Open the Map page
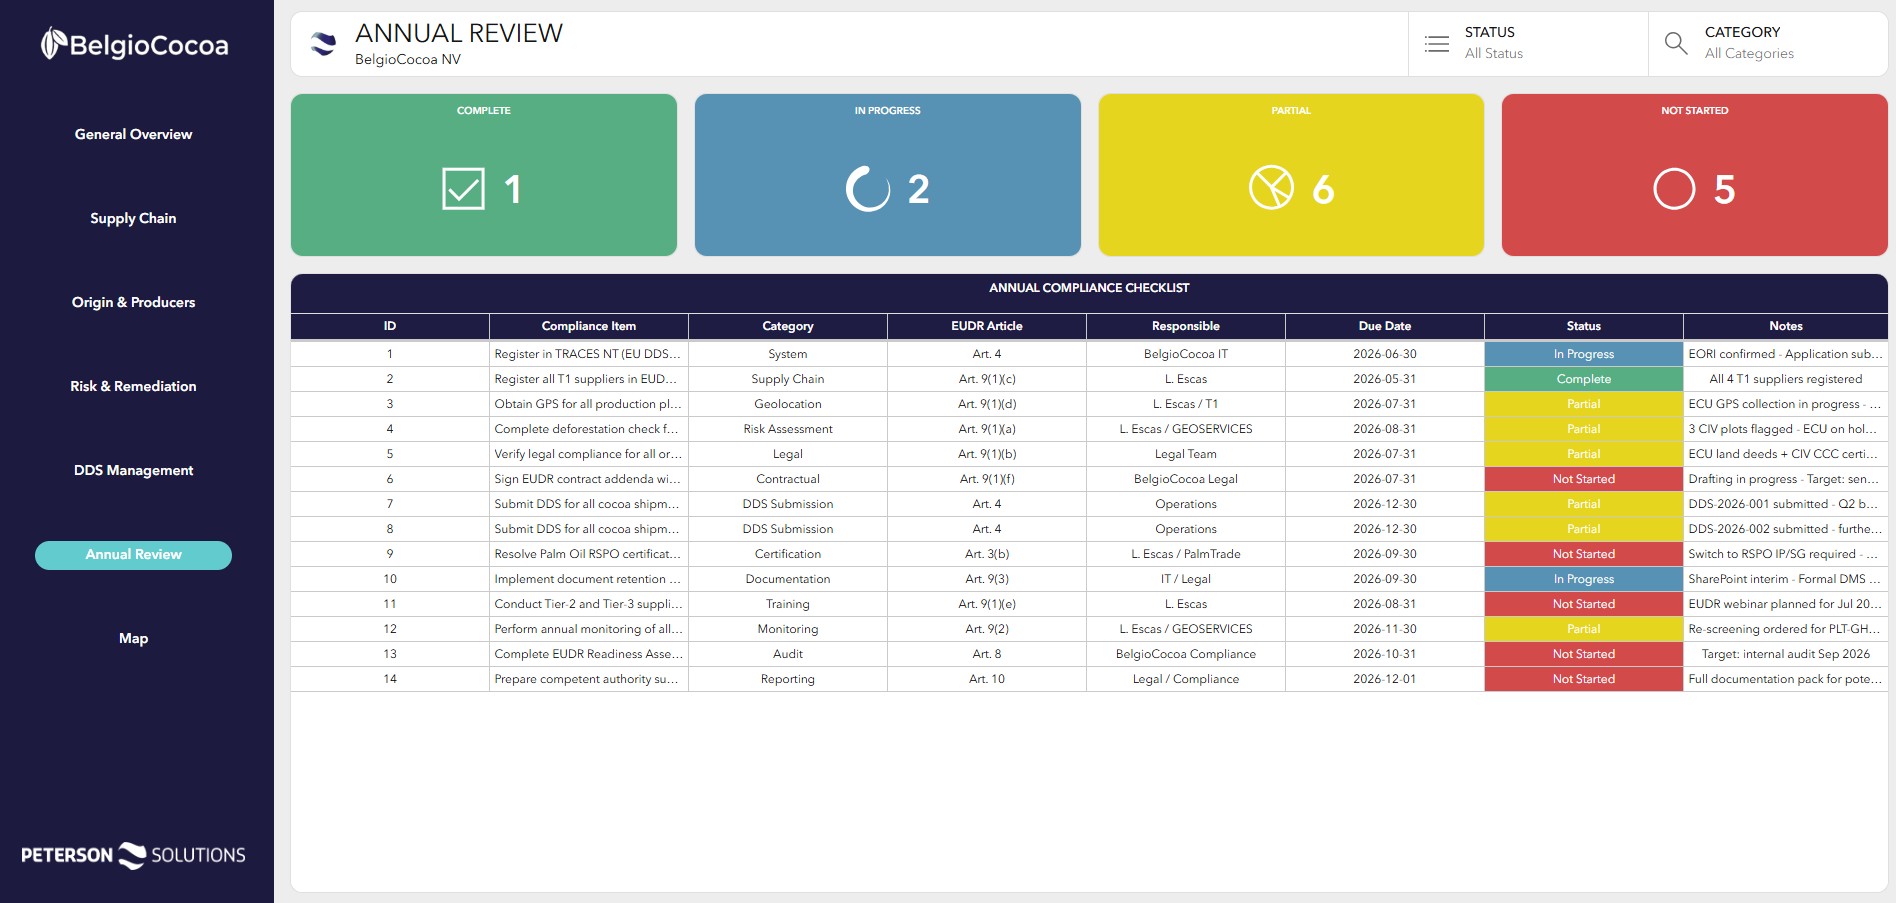Screen dimensions: 1896x903 pos(133,638)
